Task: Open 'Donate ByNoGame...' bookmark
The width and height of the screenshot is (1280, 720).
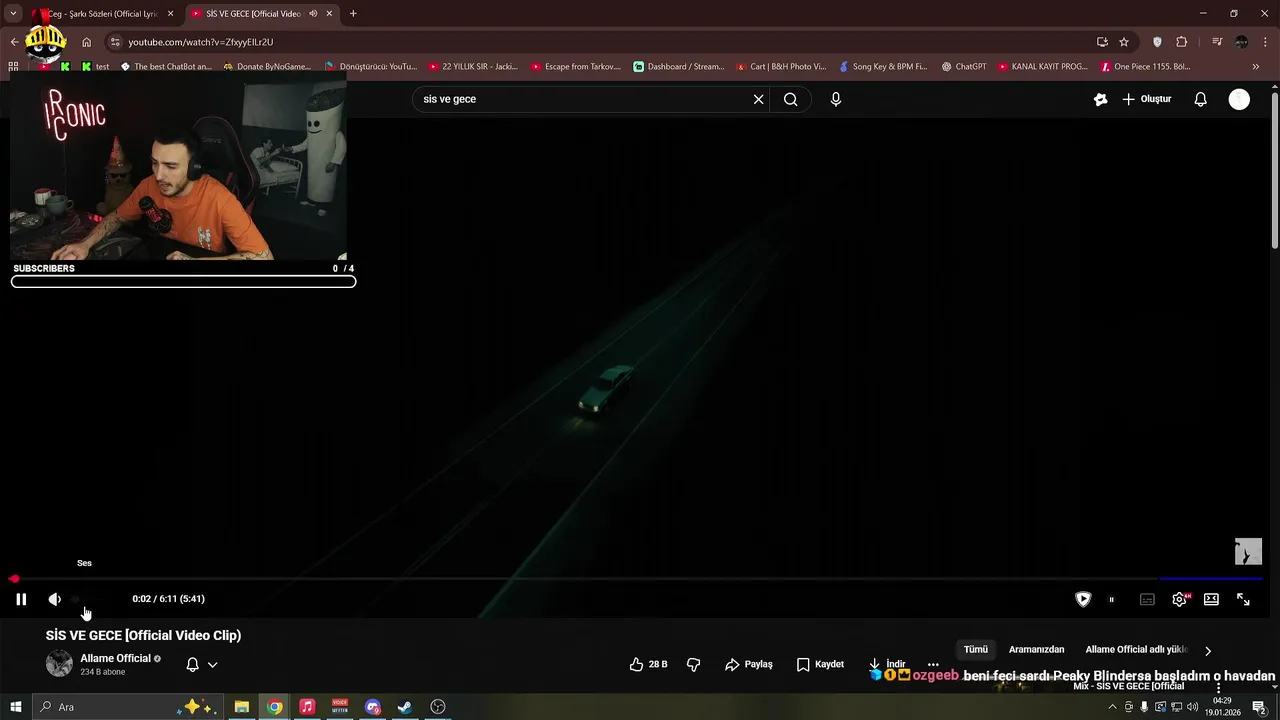Action: click(x=268, y=67)
